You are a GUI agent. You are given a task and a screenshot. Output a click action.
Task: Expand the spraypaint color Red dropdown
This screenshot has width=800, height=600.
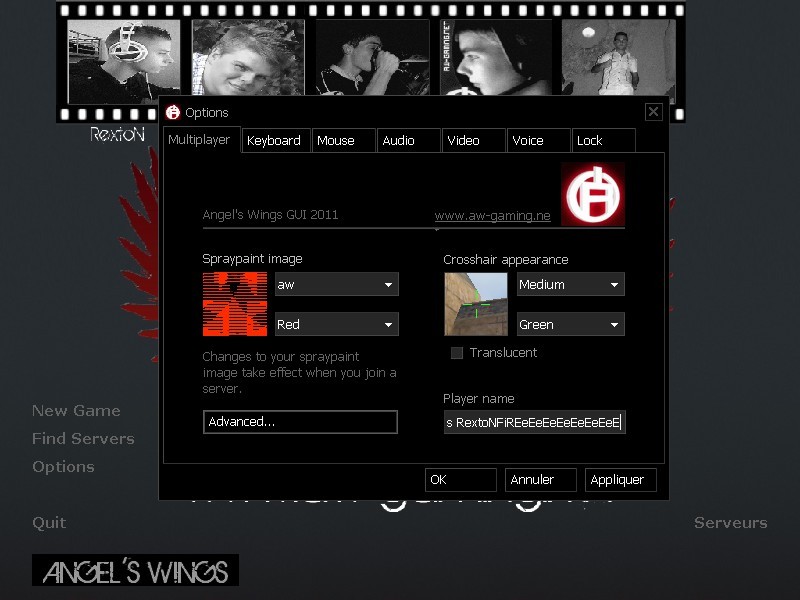pos(336,325)
